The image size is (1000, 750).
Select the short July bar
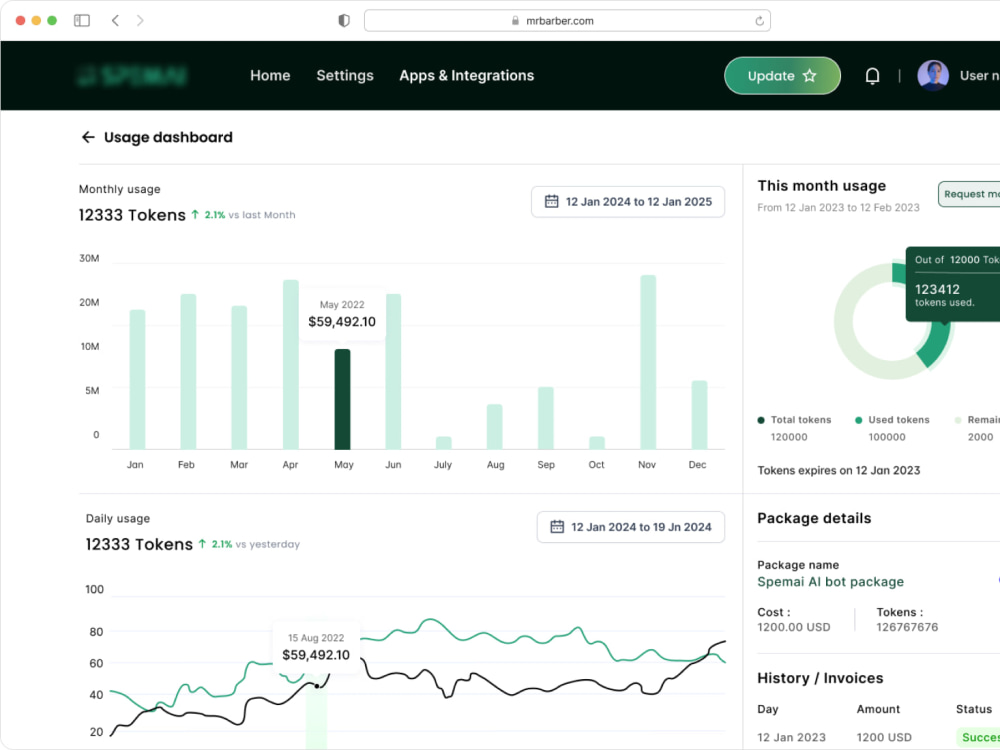(444, 443)
